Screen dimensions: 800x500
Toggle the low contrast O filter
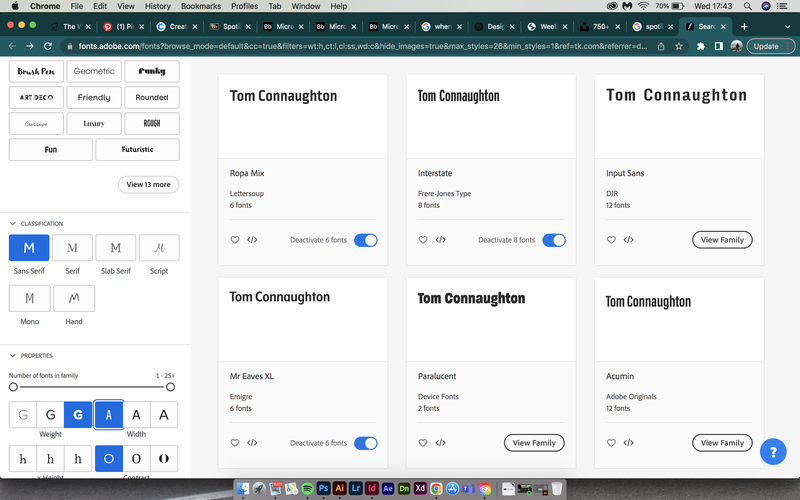[109, 458]
